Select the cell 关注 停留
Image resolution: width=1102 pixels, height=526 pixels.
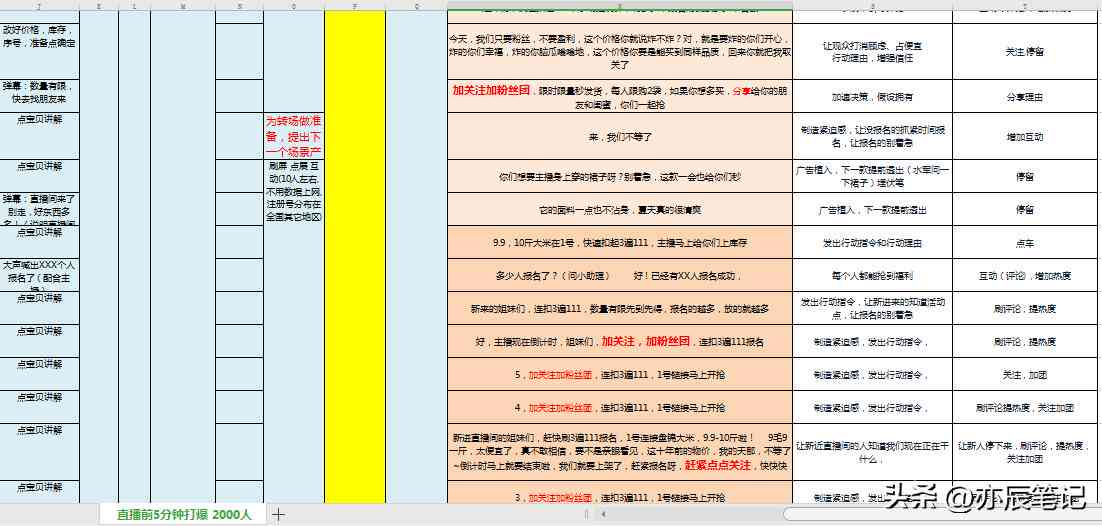[x=1025, y=52]
